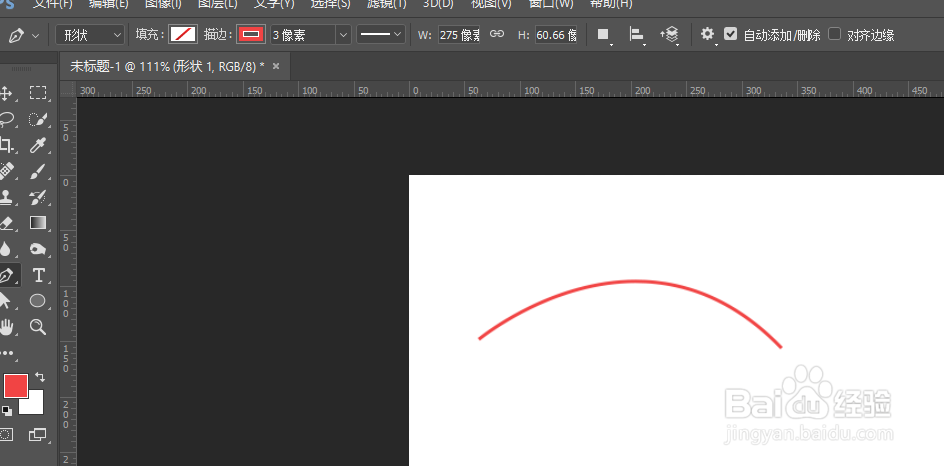This screenshot has width=944, height=466.
Task: Open the stroke line type dropdown
Action: (x=380, y=35)
